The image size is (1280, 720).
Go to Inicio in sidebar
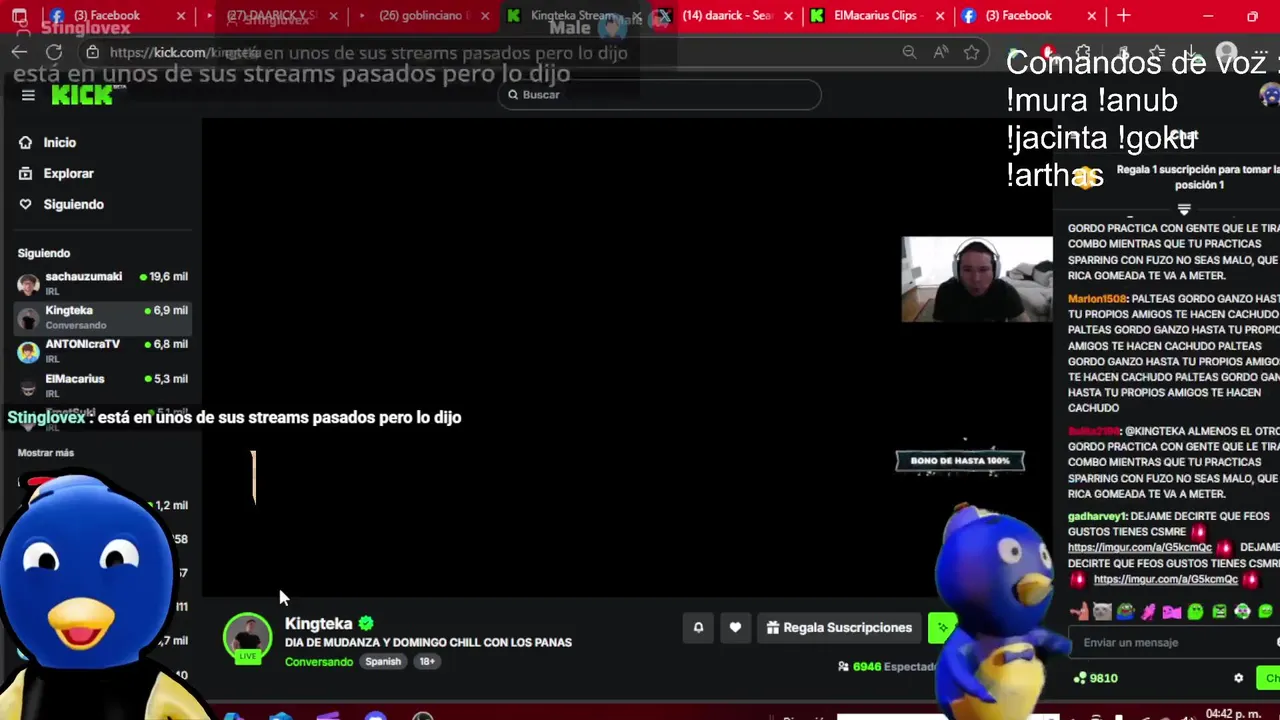(x=47, y=142)
